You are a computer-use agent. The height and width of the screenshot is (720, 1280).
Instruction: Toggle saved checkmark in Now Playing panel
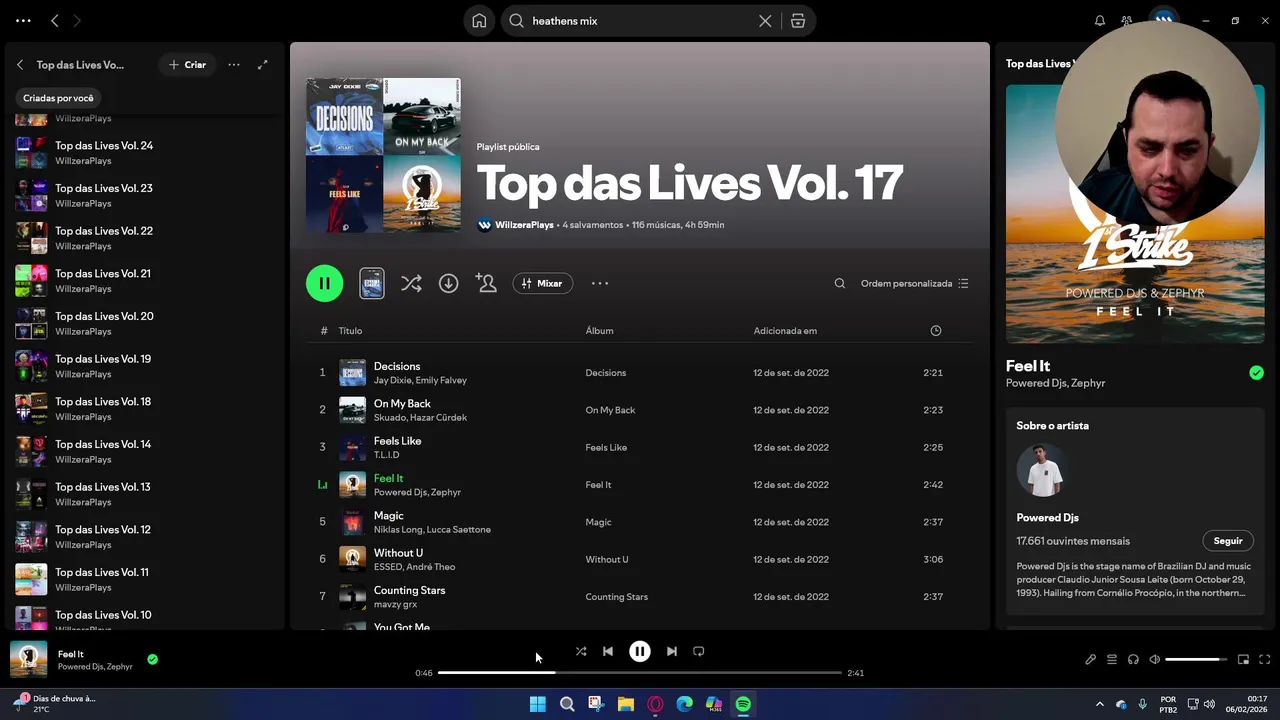(1256, 373)
